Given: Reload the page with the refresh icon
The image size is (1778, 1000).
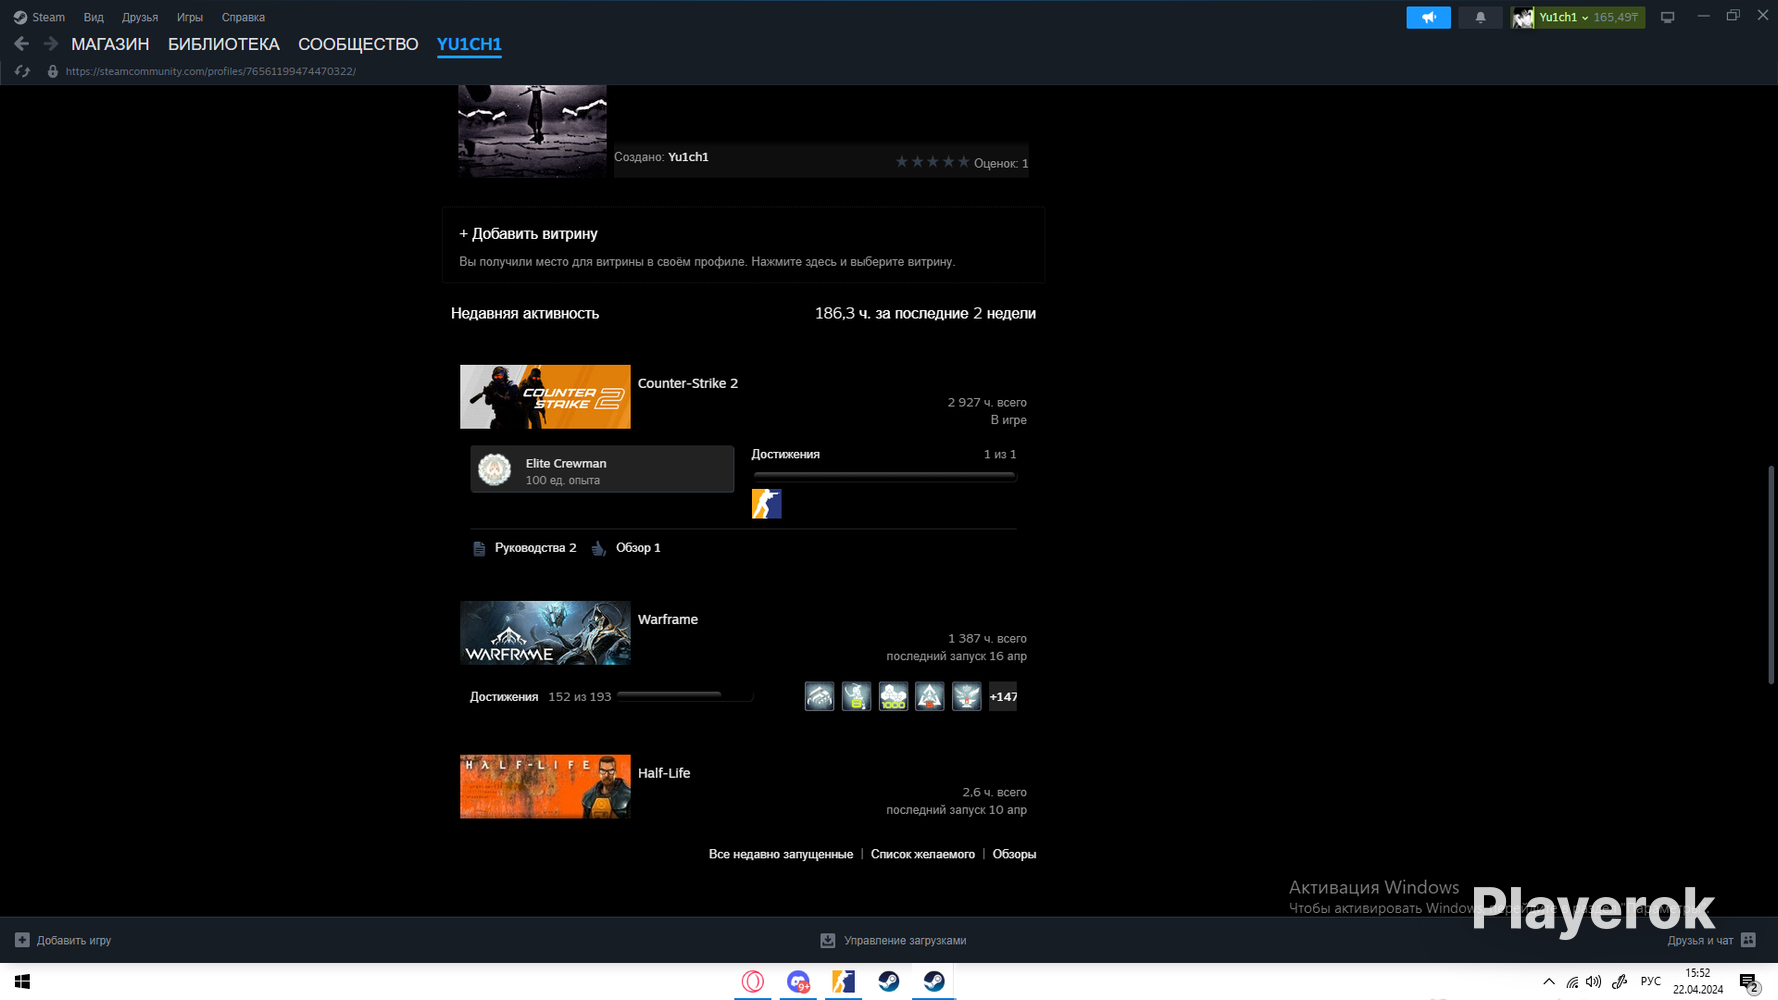Looking at the screenshot, I should click(x=22, y=71).
